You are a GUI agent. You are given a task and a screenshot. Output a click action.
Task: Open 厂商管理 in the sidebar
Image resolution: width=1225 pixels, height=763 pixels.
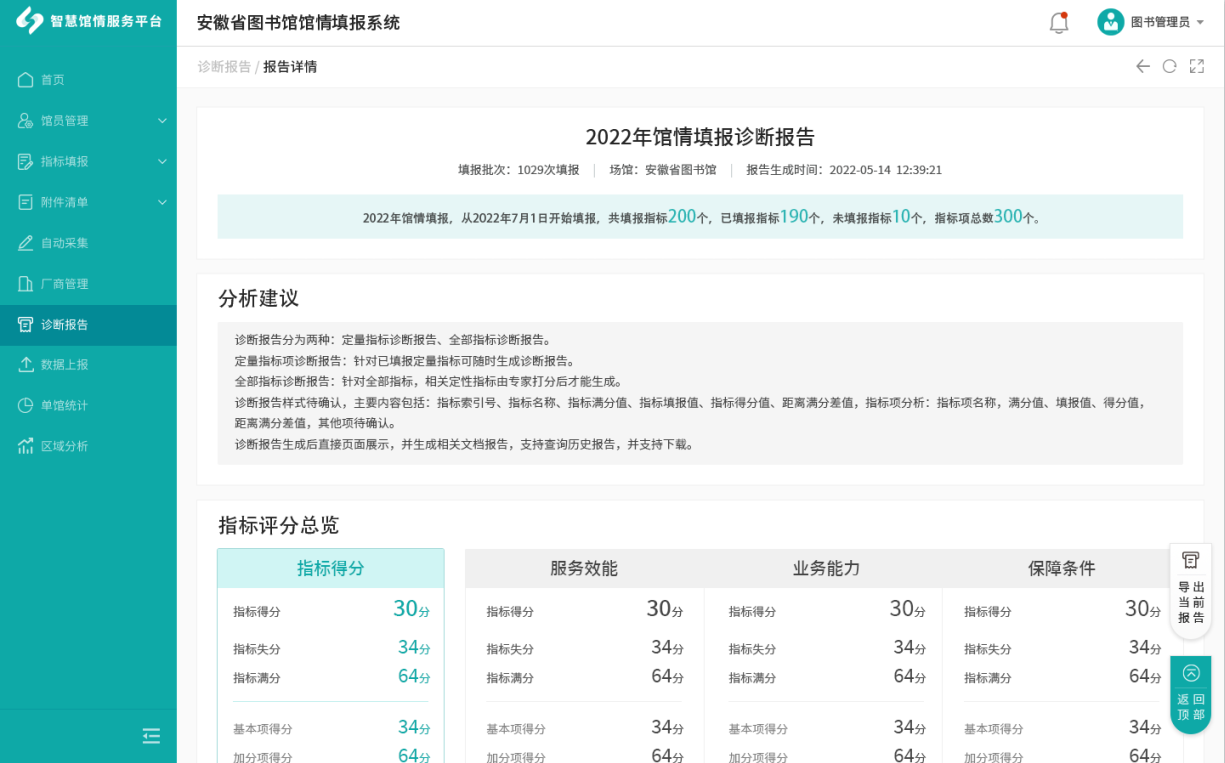coord(65,284)
